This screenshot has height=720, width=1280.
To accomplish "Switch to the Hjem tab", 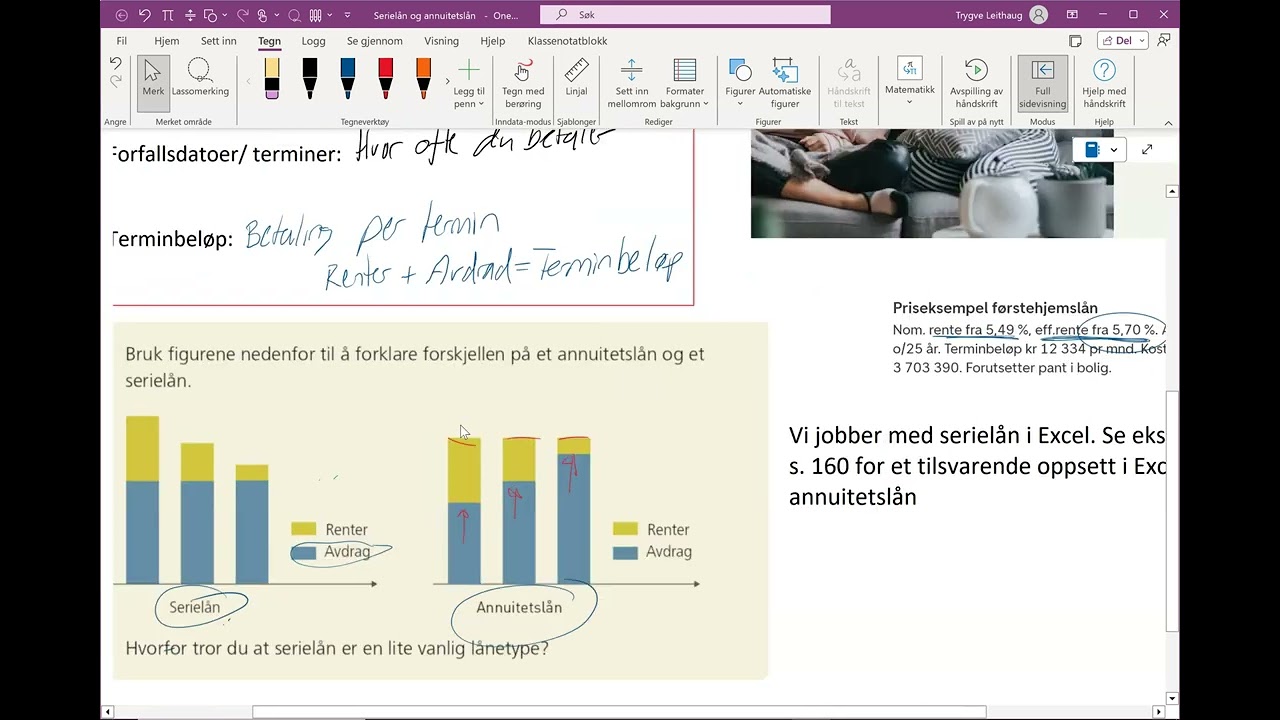I will tap(167, 41).
